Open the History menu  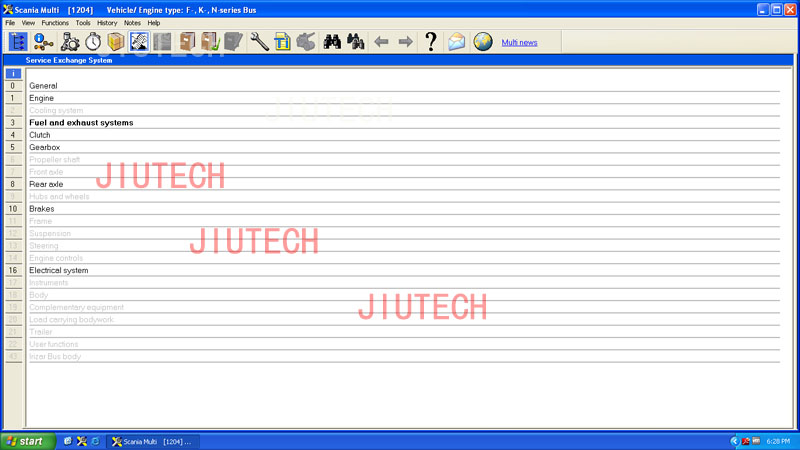pos(107,23)
